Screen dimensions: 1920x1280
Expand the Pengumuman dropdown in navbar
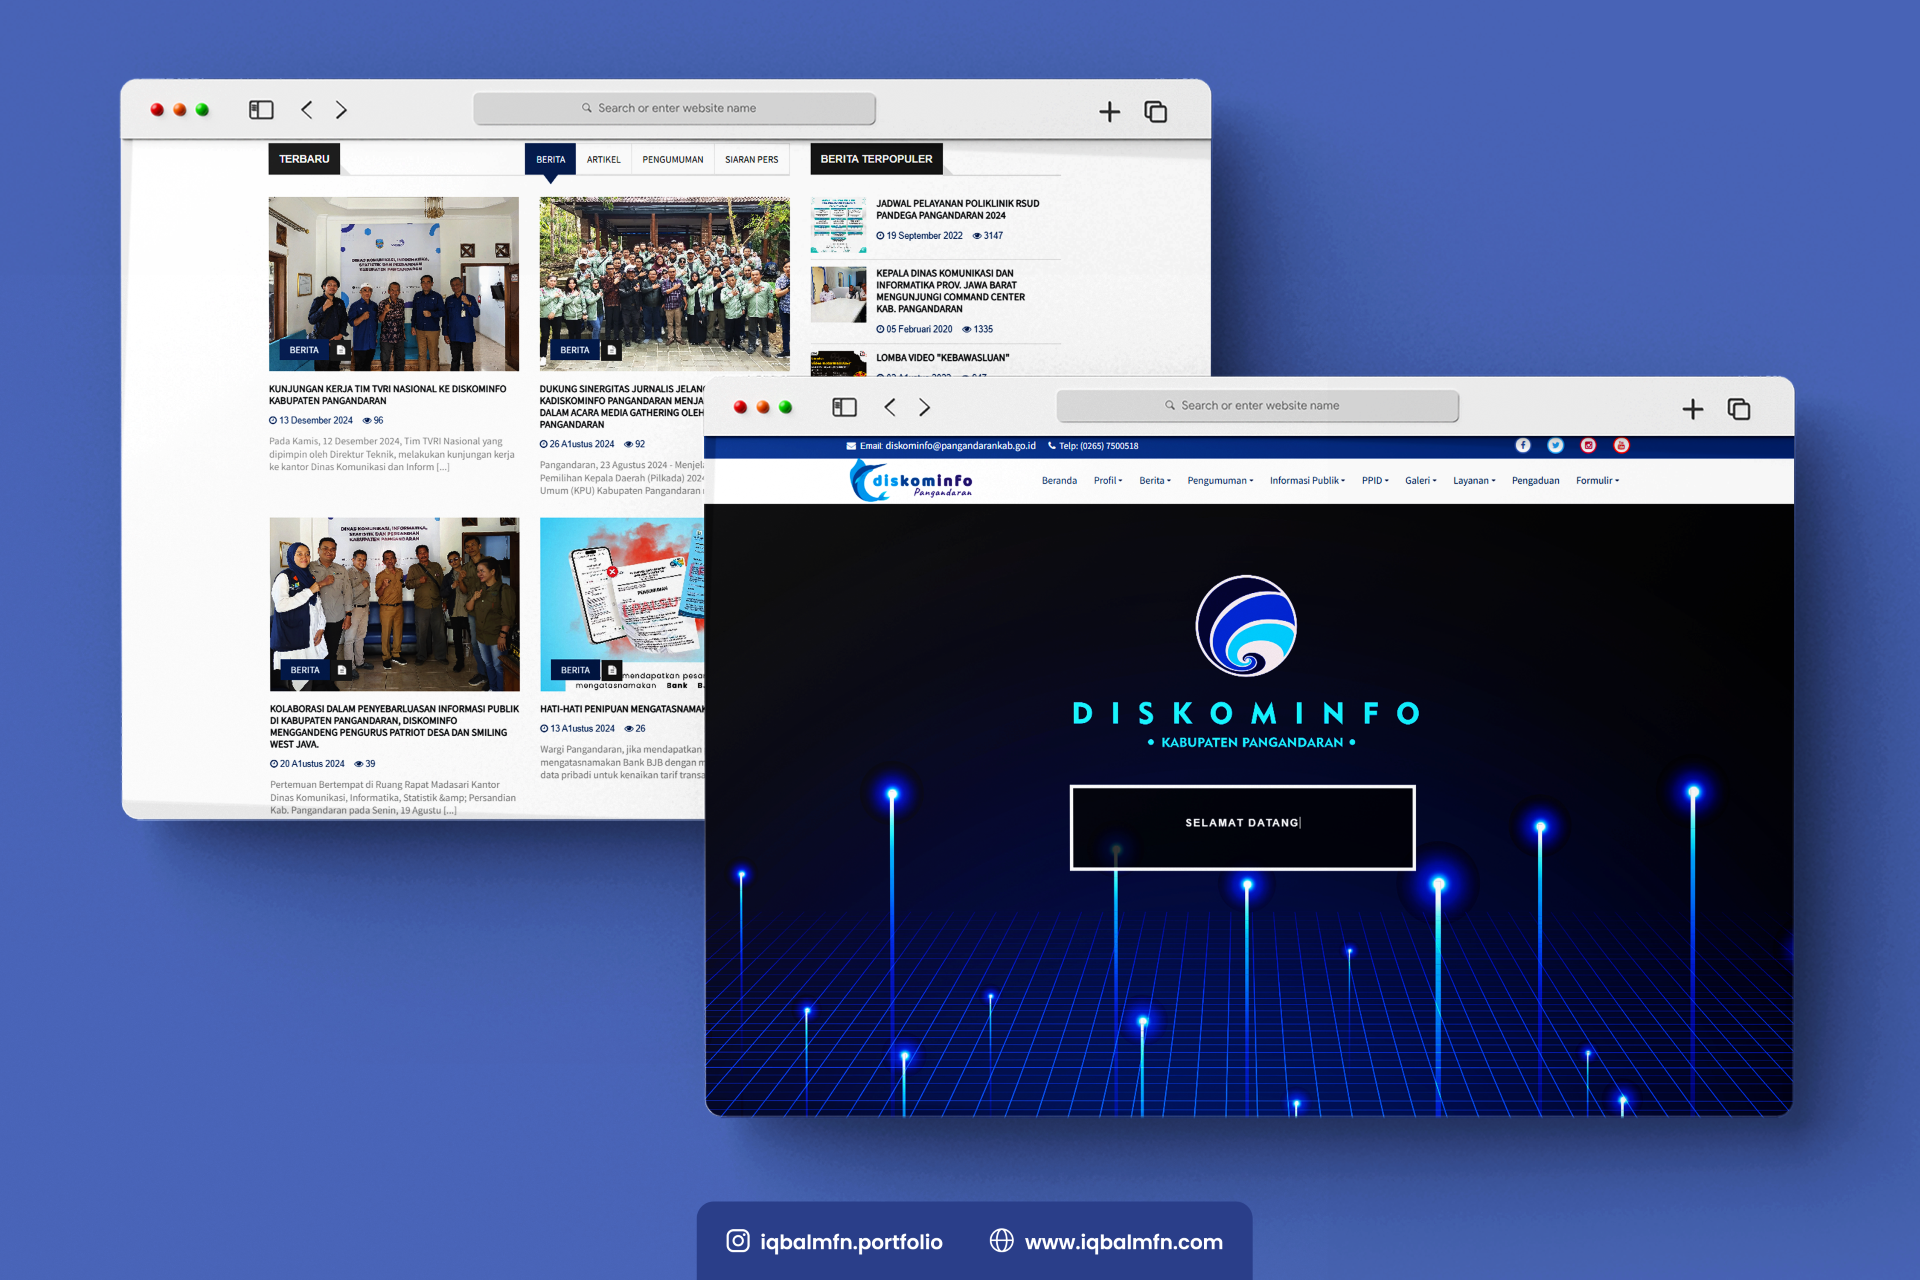pyautogui.click(x=1220, y=481)
